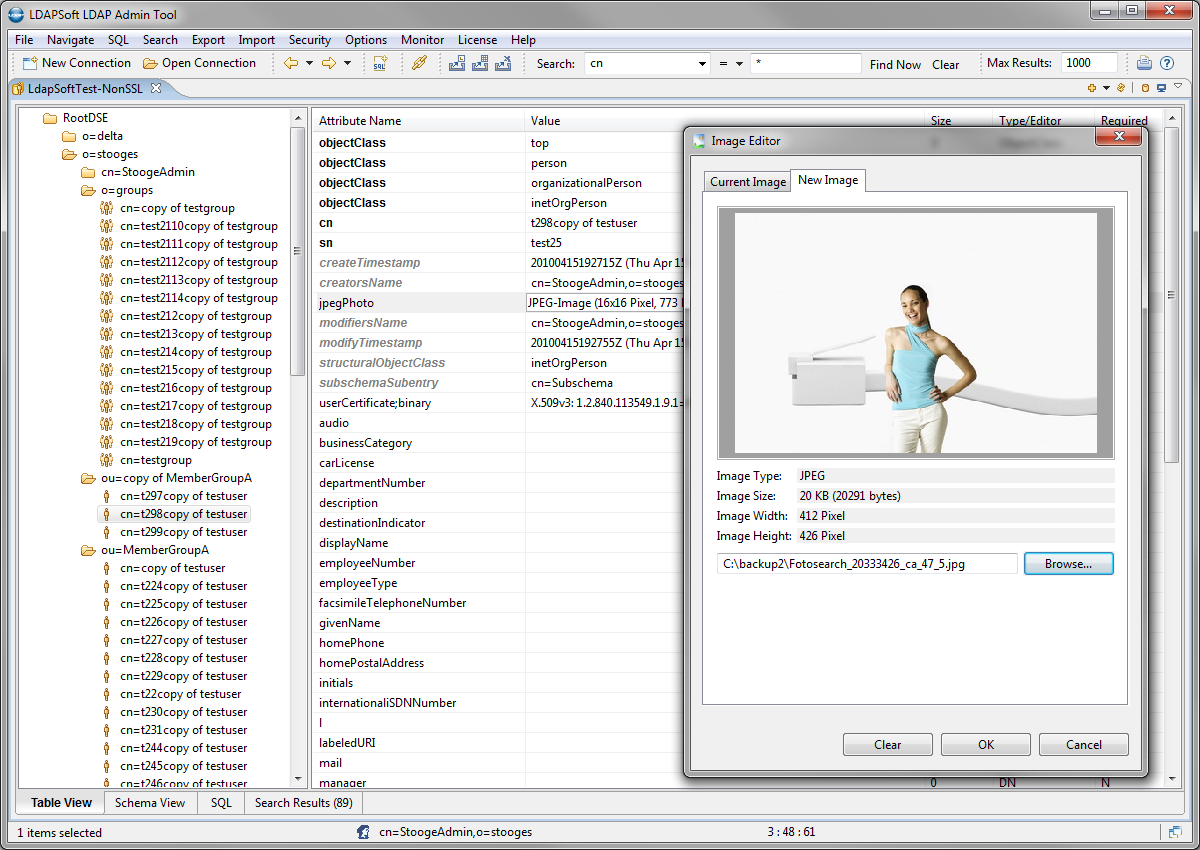Click the Open Connection folder icon
Image resolution: width=1200 pixels, height=850 pixels.
pos(150,63)
